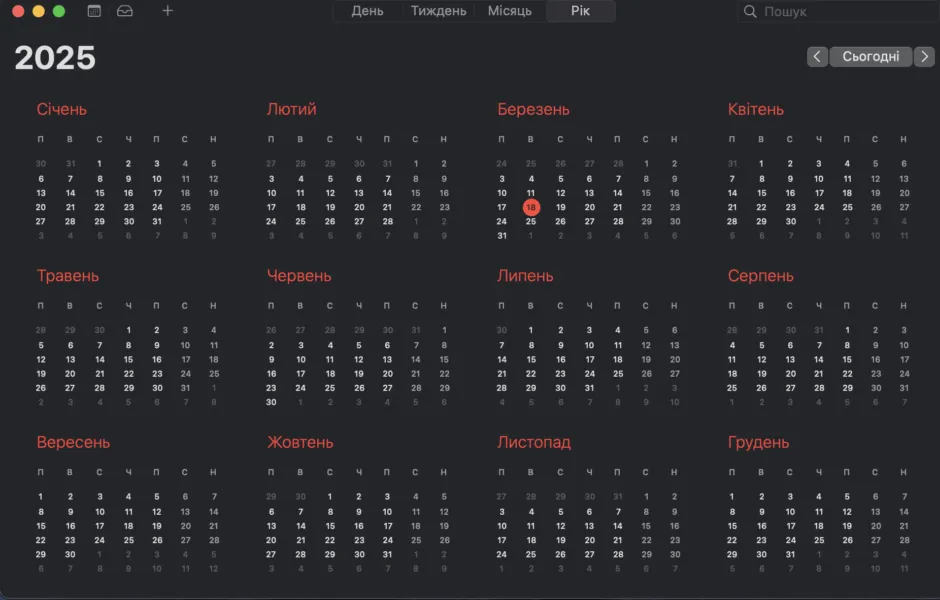
Task: Focus the Пошук search field
Action: pos(839,11)
